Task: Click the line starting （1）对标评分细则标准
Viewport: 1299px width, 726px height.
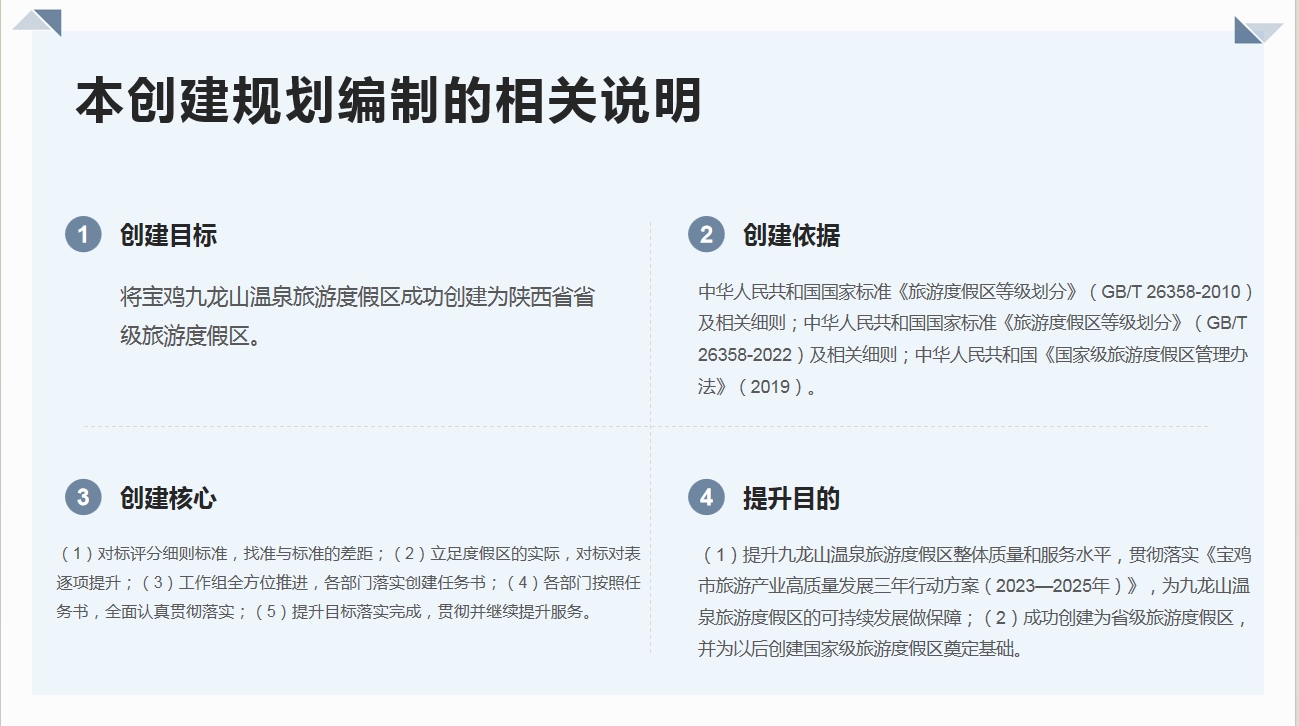Action: pos(351,553)
